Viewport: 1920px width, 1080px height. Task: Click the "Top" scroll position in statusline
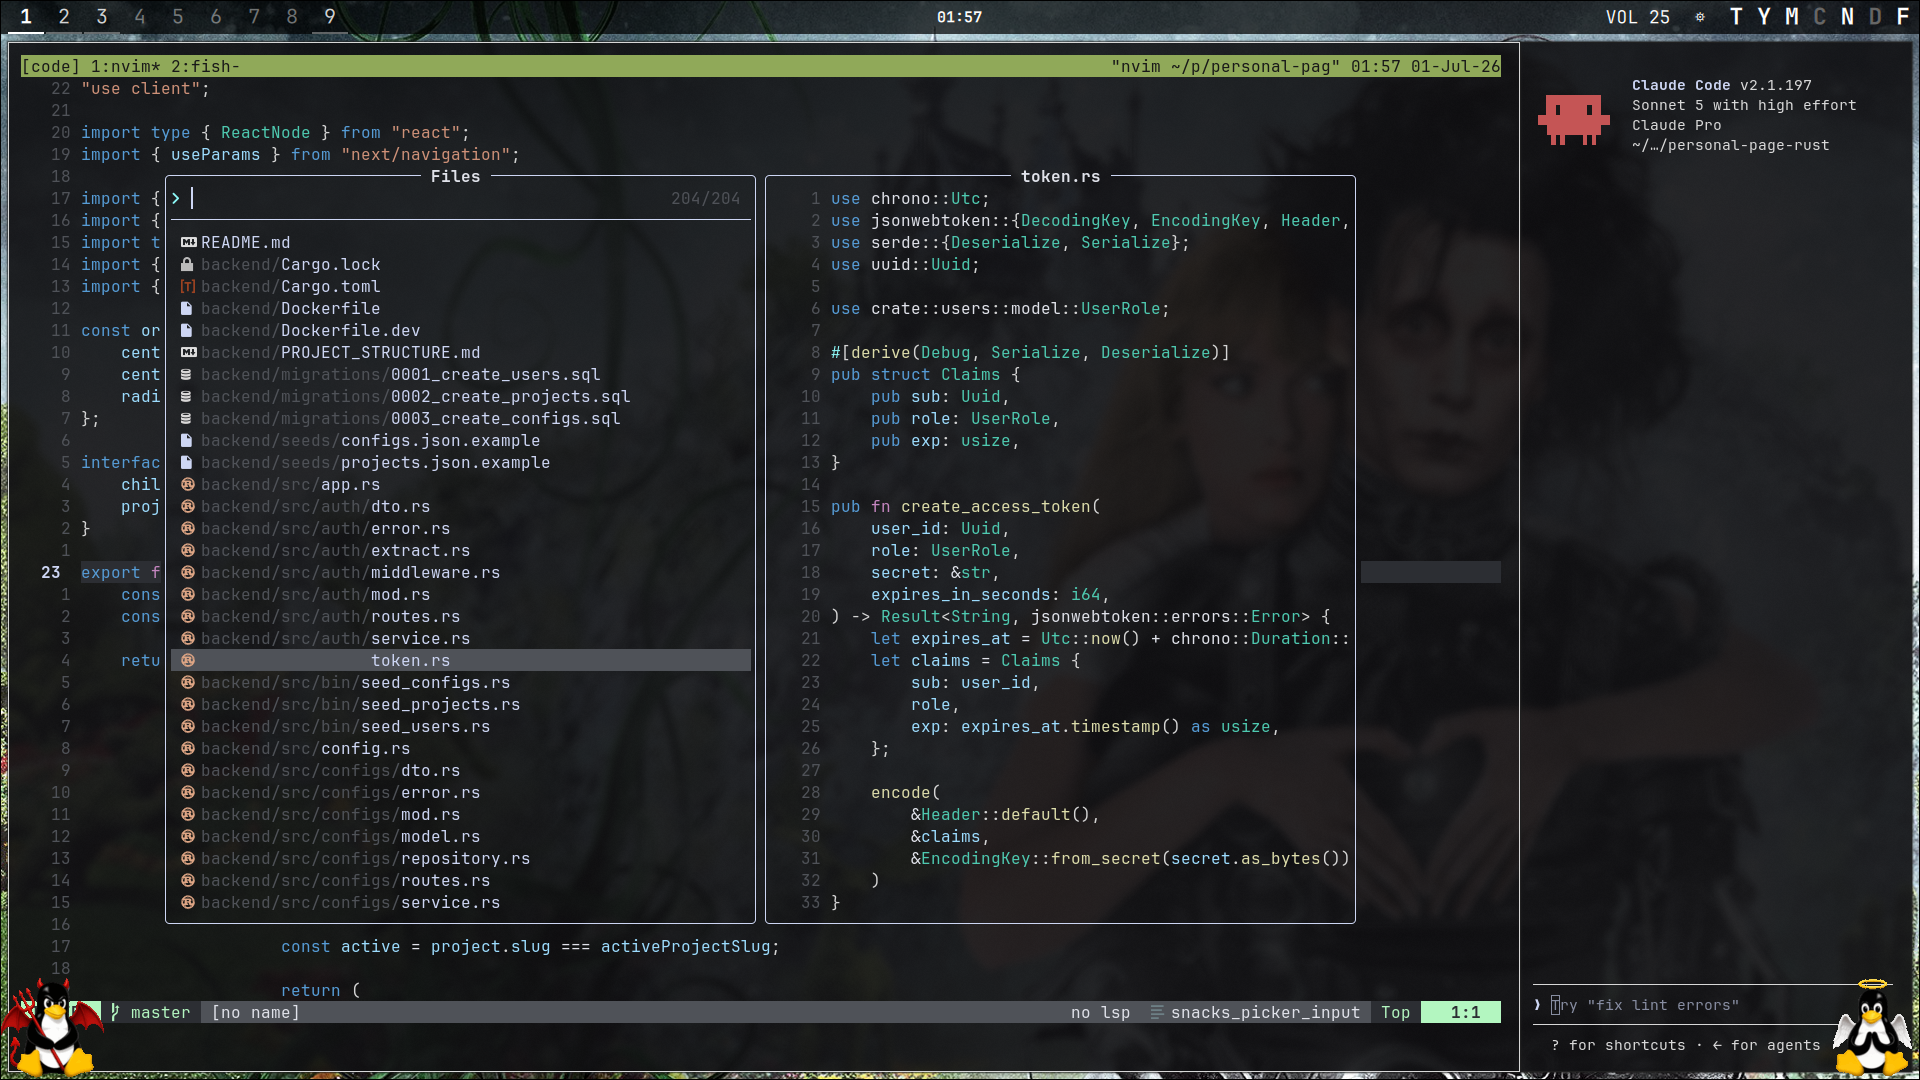(1396, 1013)
